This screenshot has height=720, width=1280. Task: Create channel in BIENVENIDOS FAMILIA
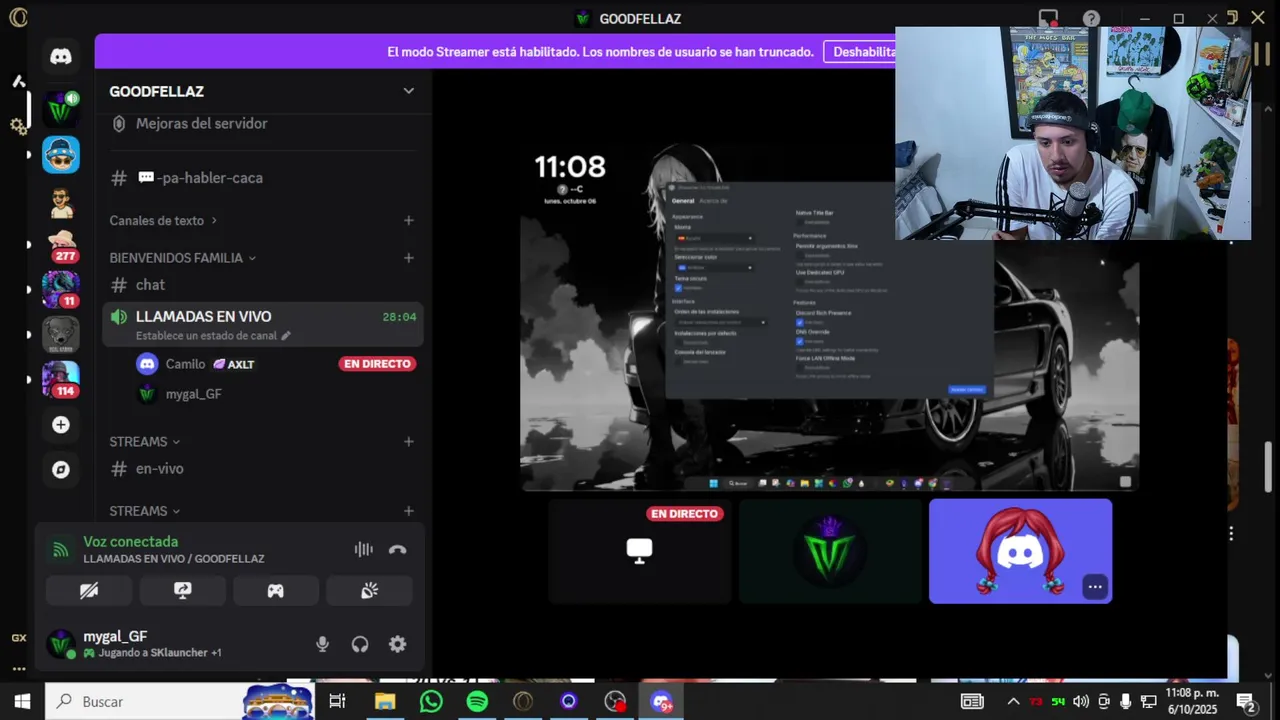(x=408, y=257)
